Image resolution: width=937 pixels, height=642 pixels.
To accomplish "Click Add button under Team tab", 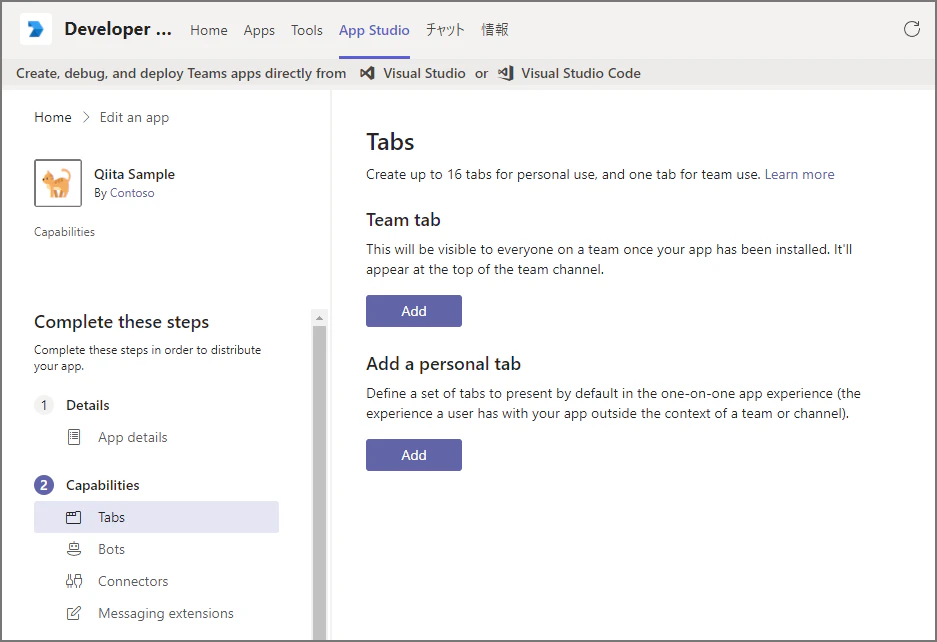I will (x=414, y=311).
